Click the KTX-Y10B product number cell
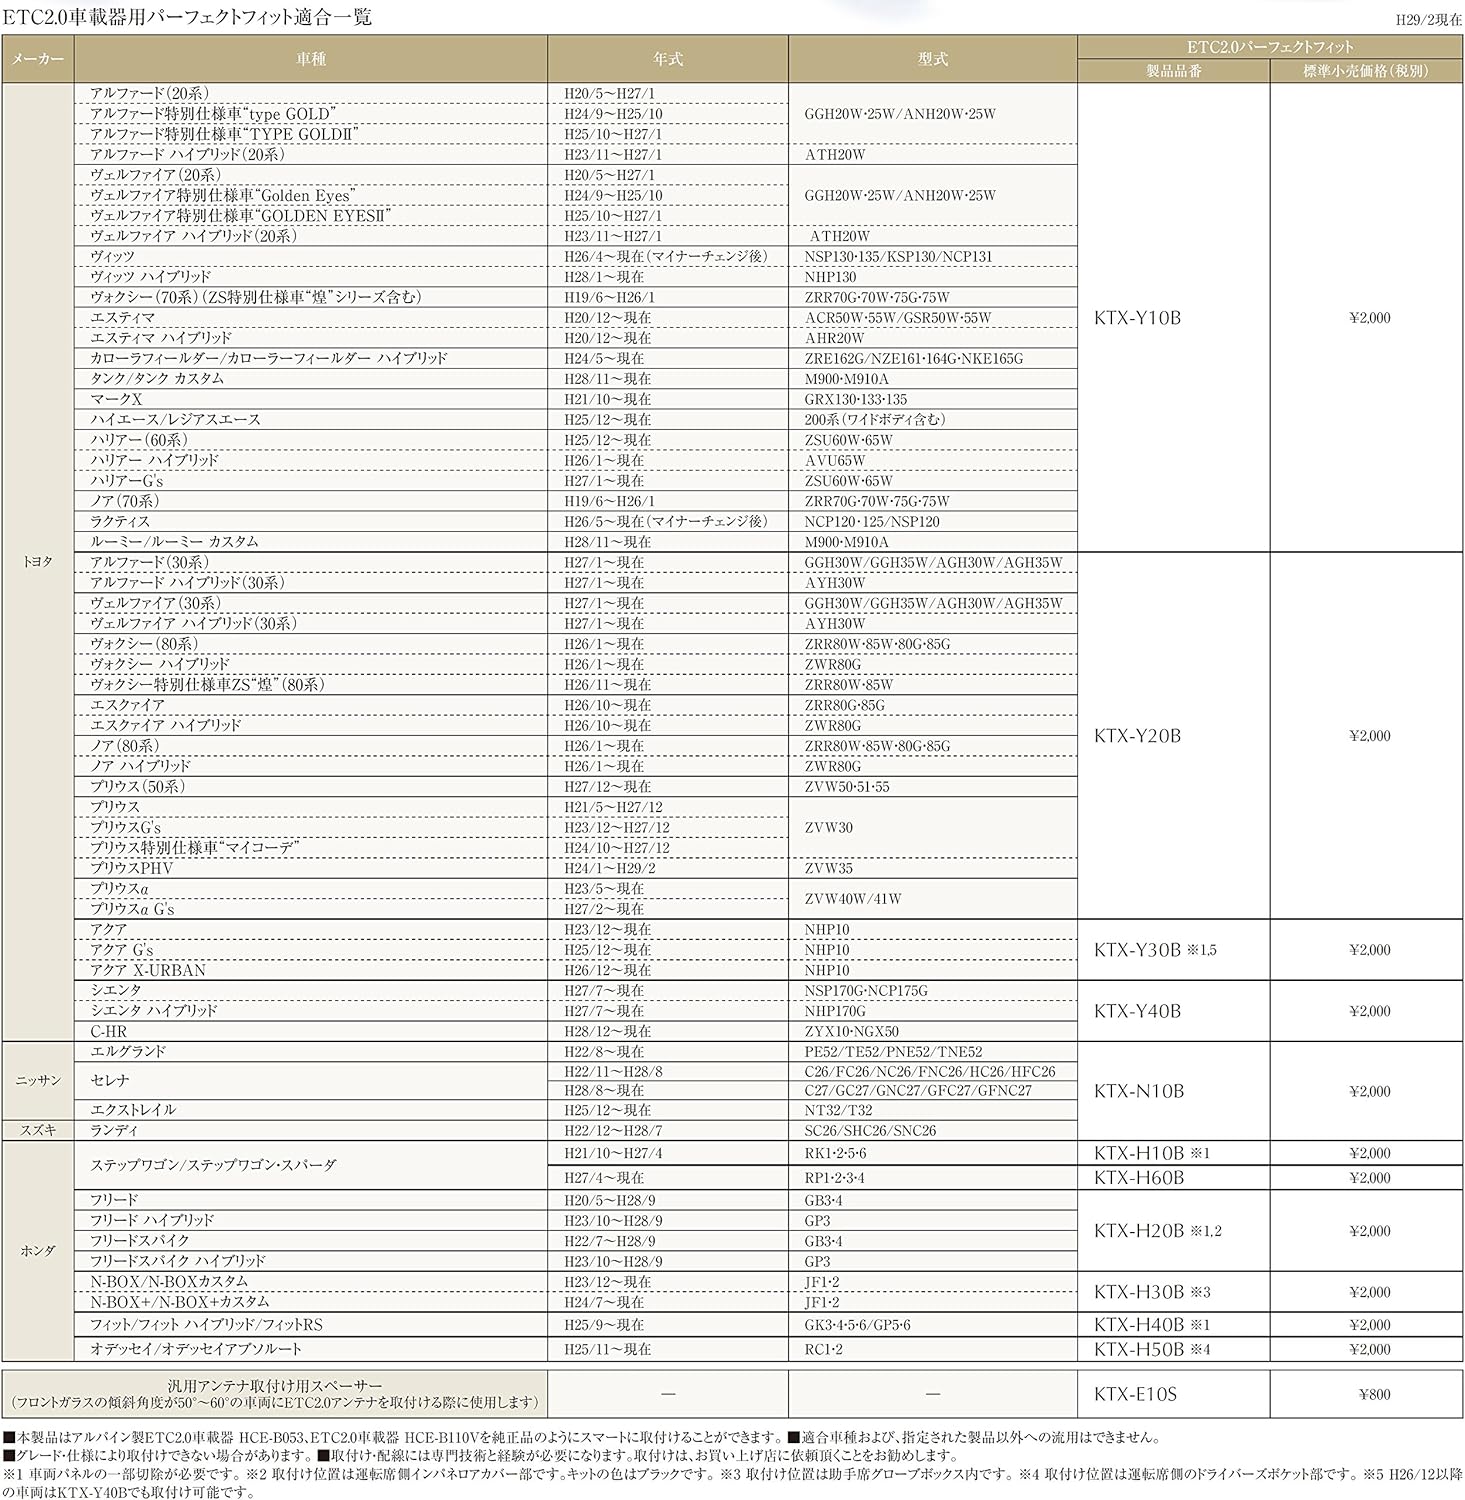The image size is (1465, 1500). [1137, 318]
